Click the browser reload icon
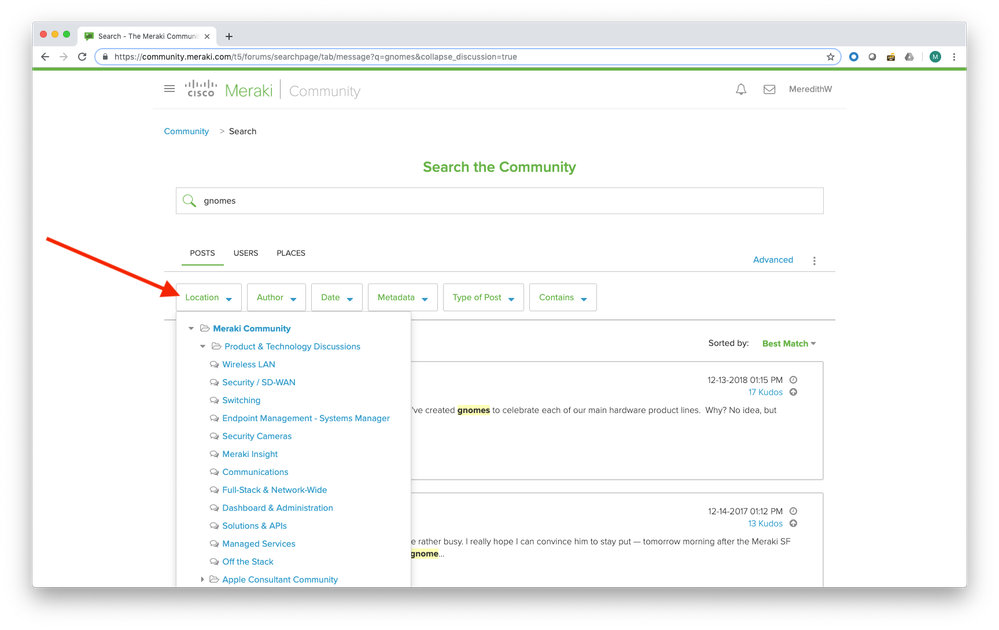Screen dimensions: 999x630 [82, 57]
